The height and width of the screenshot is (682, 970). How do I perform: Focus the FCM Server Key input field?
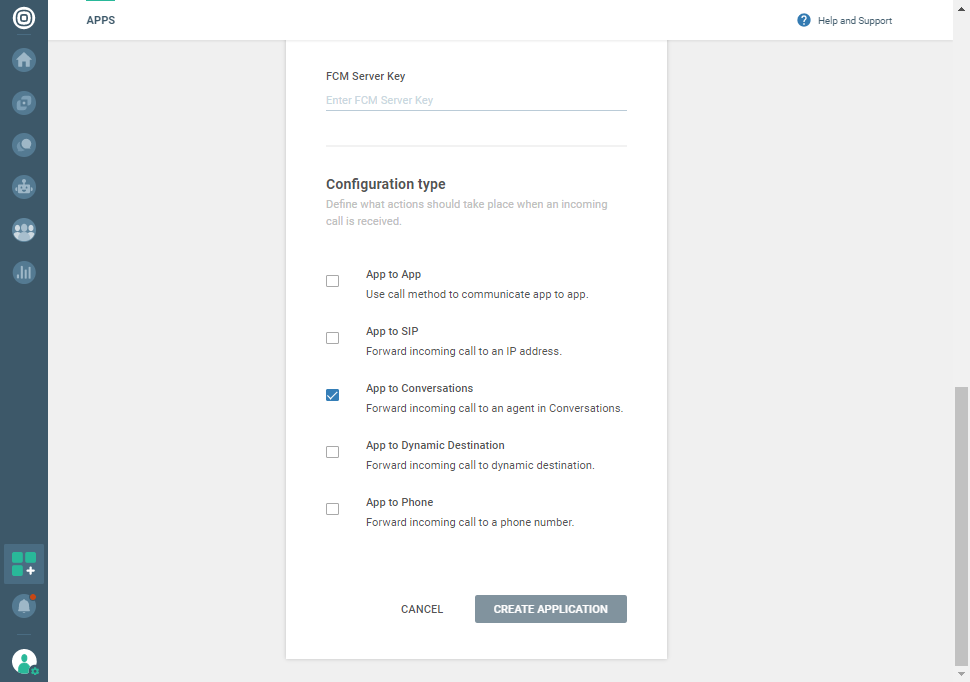[476, 100]
